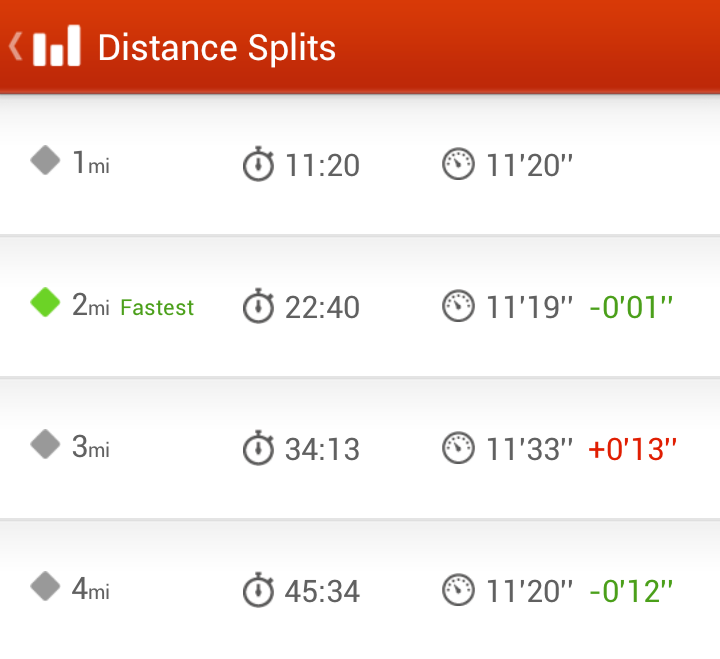Image resolution: width=720 pixels, height=659 pixels.
Task: Tap the stopwatch icon beside 45:34
Action: [x=258, y=590]
